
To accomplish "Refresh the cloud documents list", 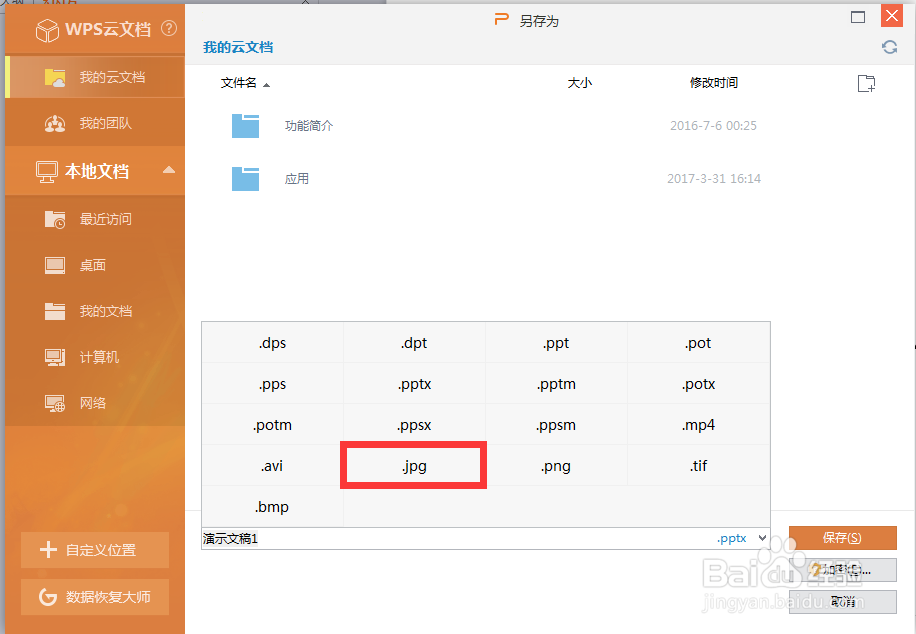I will (889, 46).
